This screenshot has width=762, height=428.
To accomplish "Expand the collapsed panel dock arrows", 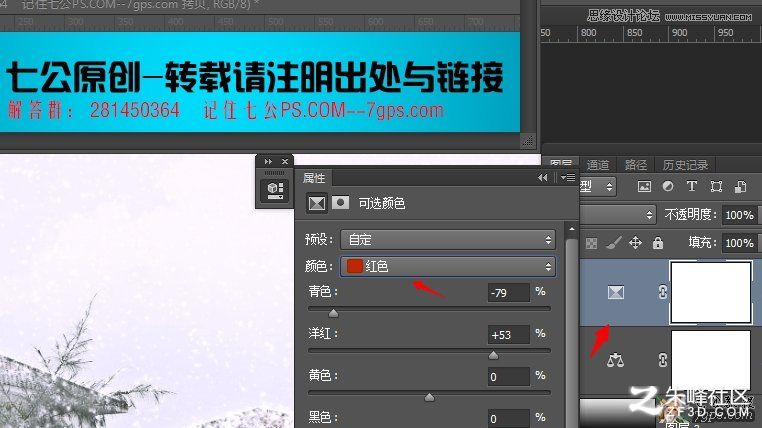I will pos(268,161).
